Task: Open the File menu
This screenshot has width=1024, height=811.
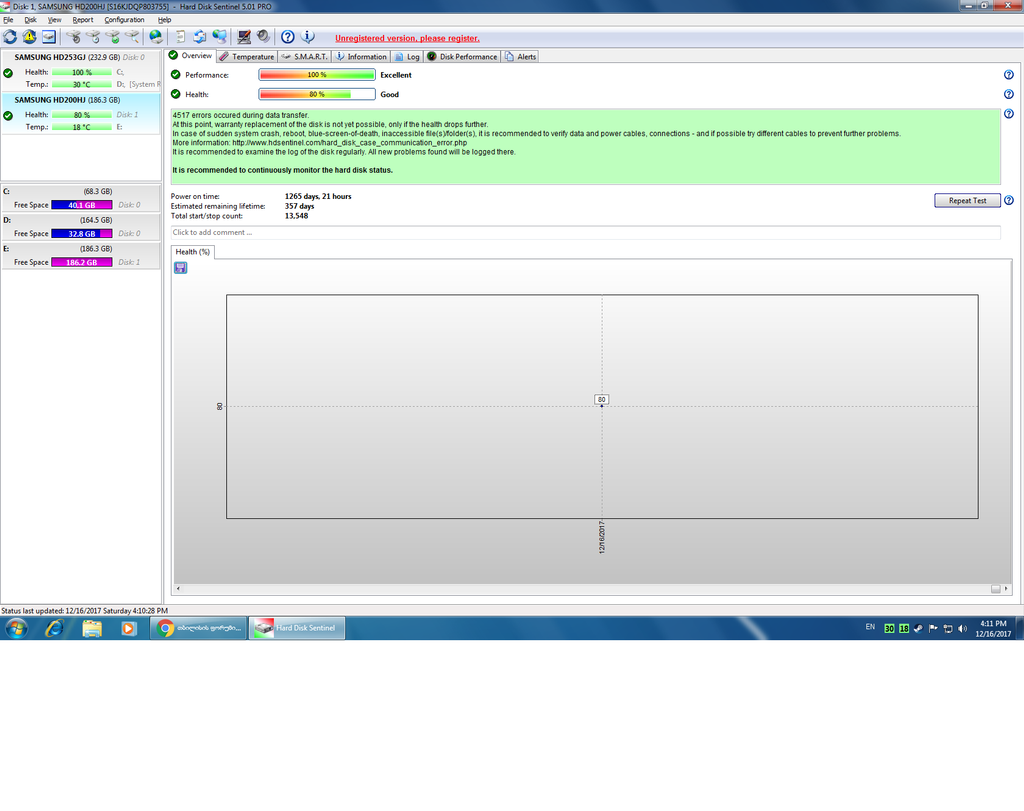Action: (x=8, y=20)
